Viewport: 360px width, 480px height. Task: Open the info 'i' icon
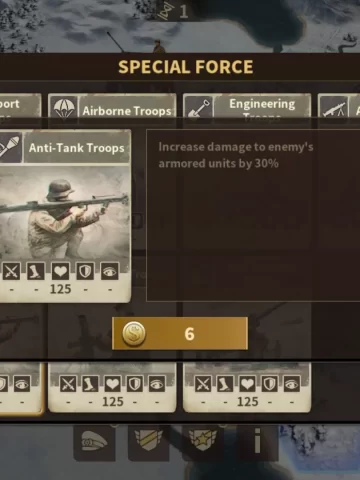pyautogui.click(x=257, y=441)
